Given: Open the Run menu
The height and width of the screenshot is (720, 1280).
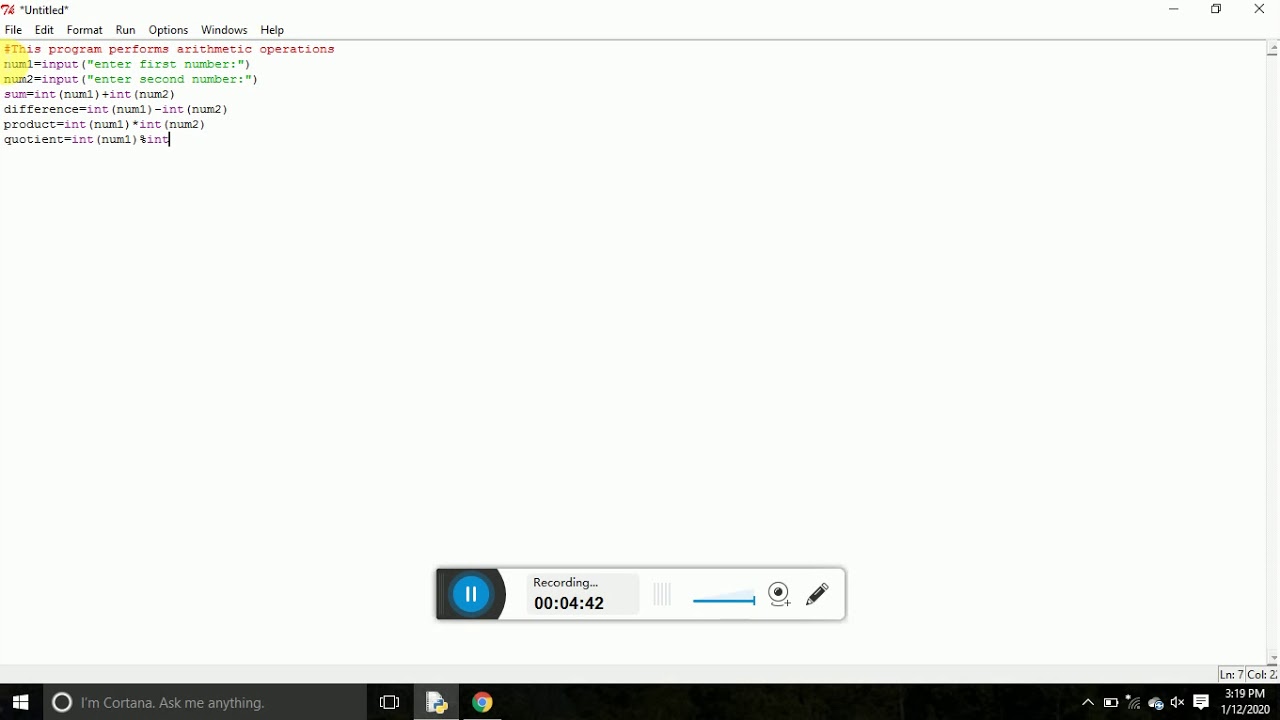Looking at the screenshot, I should [126, 30].
